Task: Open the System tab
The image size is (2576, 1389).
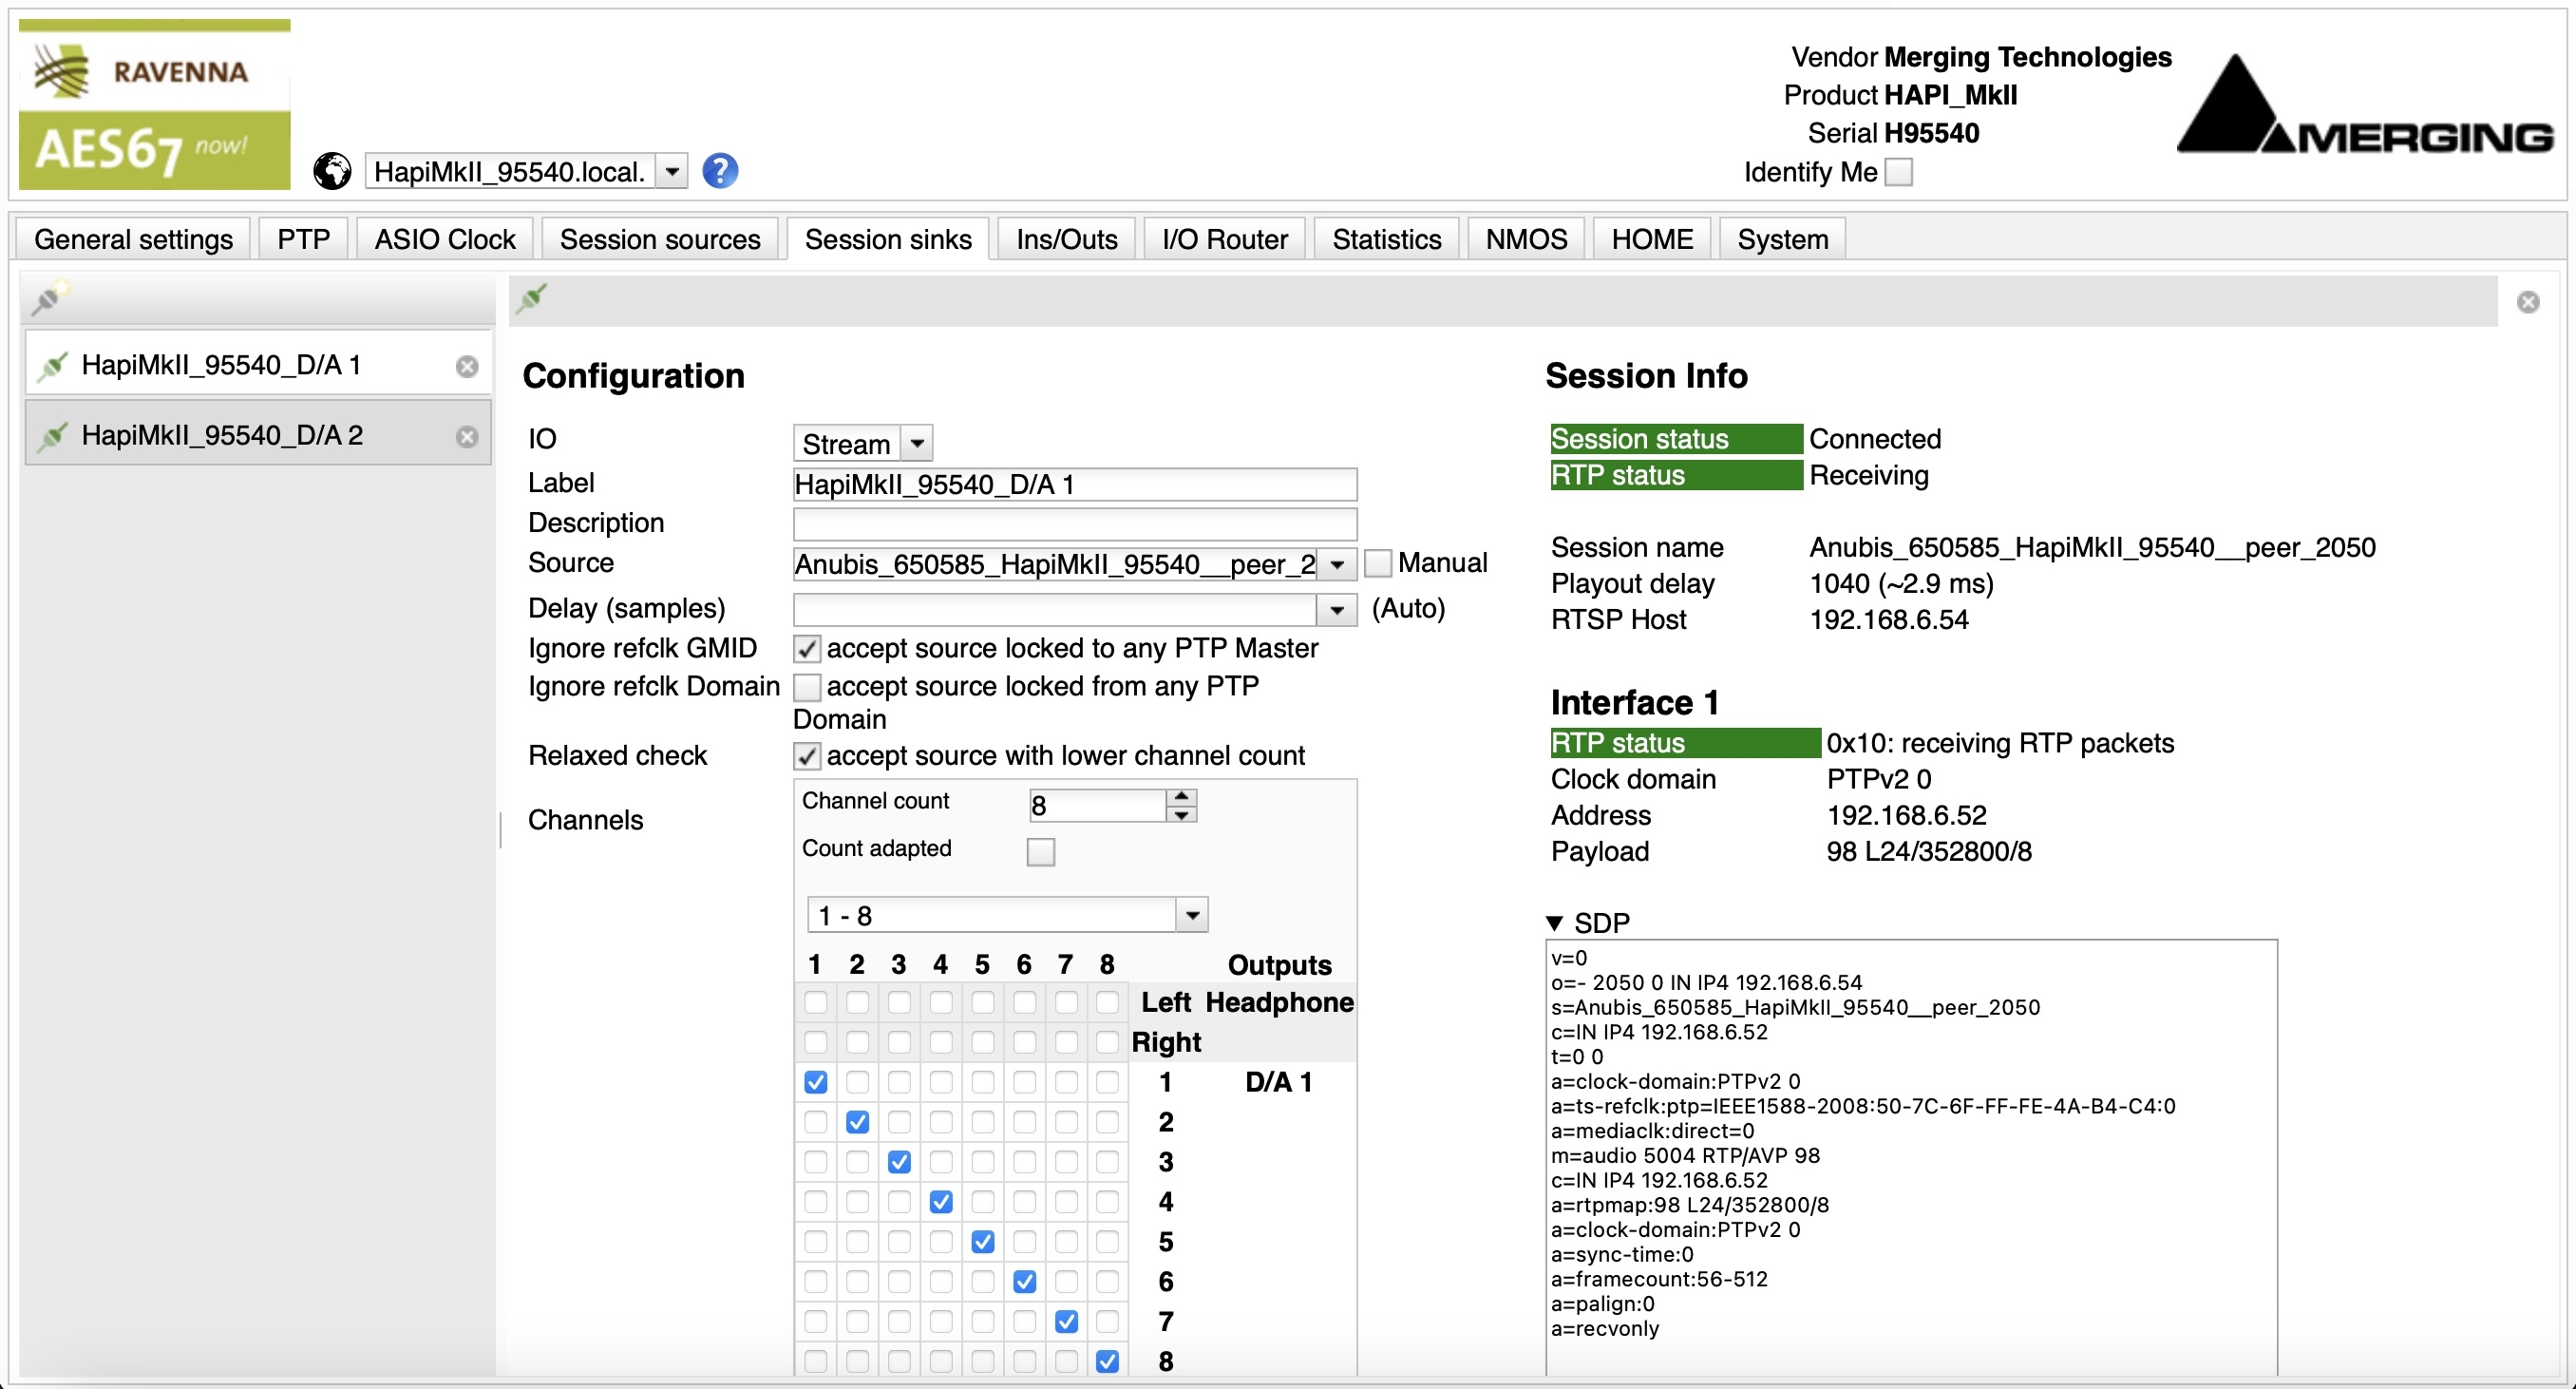Action: click(x=1783, y=239)
